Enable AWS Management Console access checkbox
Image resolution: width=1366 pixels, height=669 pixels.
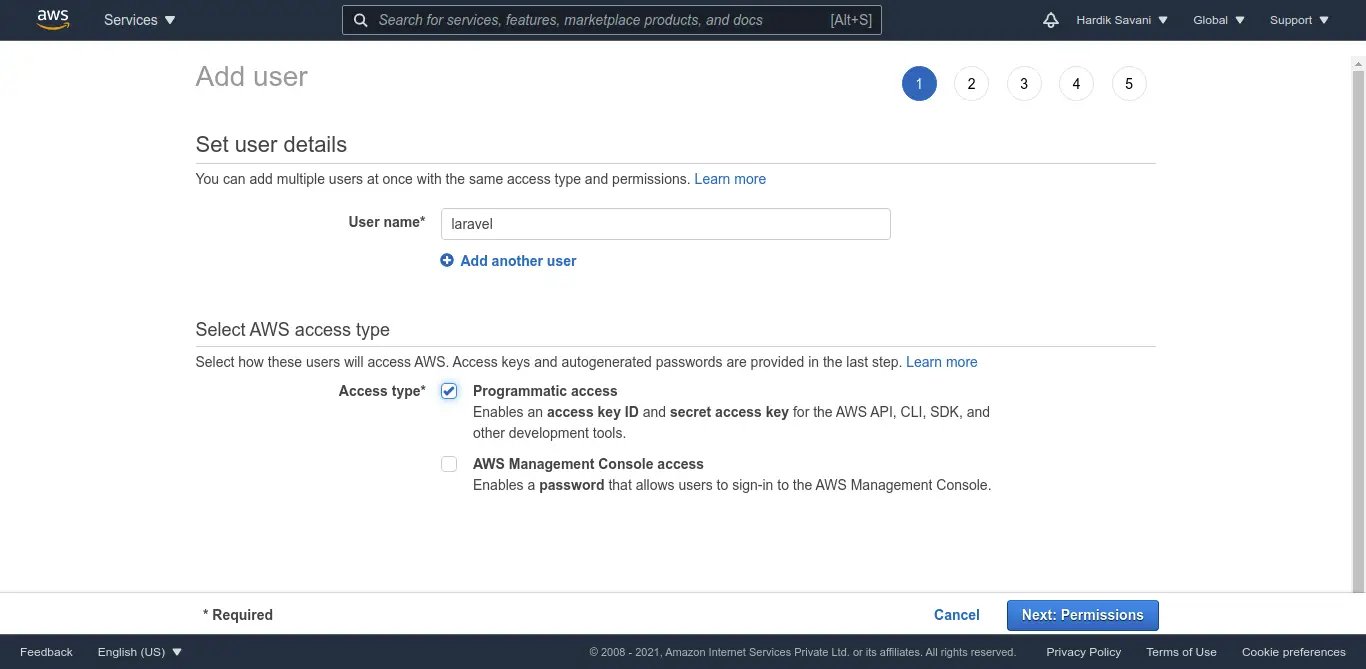pos(449,464)
